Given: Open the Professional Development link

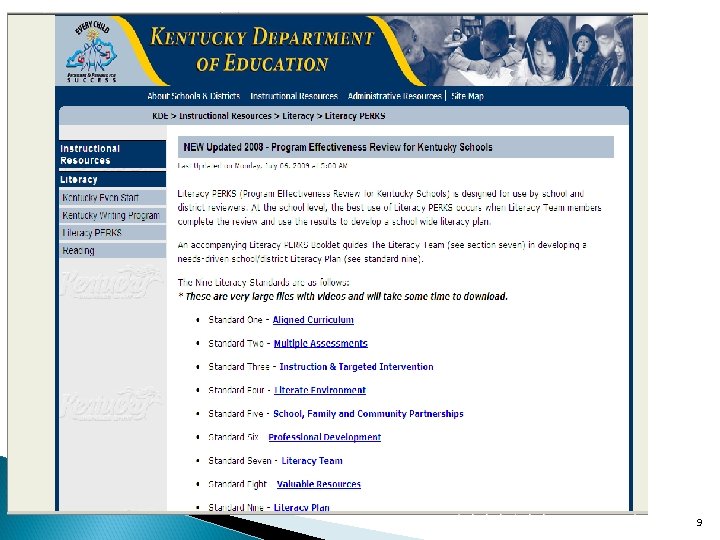Looking at the screenshot, I should [x=325, y=437].
